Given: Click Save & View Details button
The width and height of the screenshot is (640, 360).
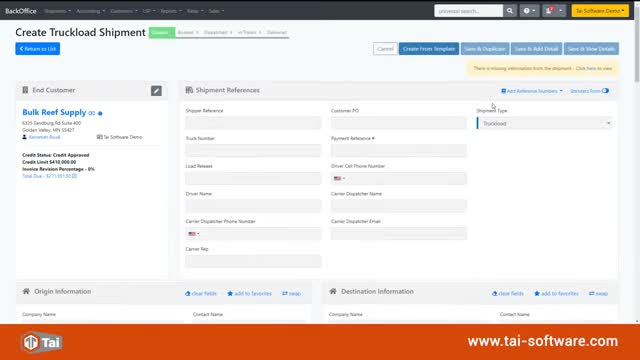Looking at the screenshot, I should [x=591, y=49].
